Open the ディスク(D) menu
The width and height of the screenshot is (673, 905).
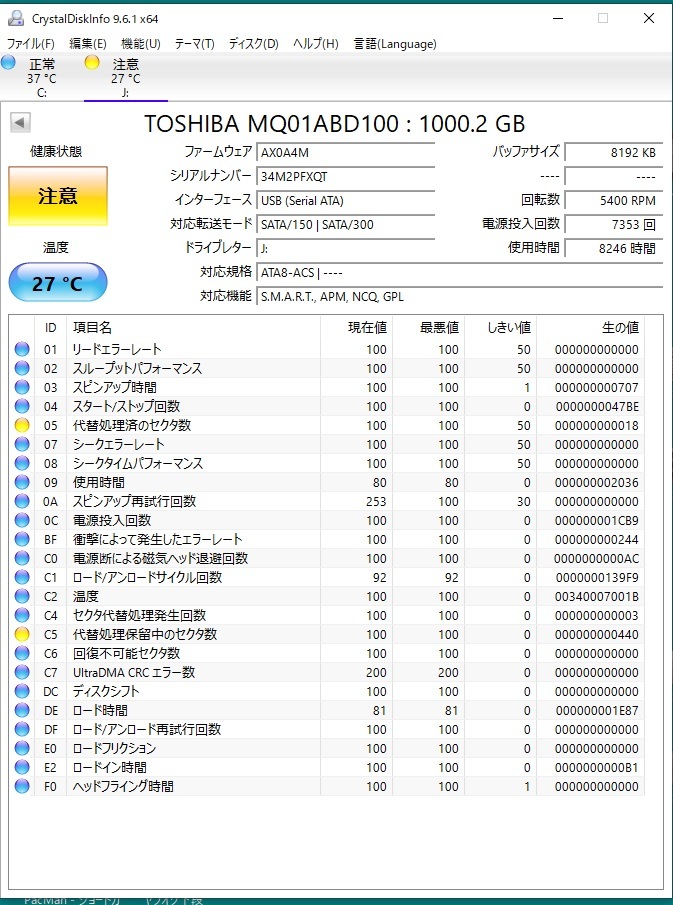click(253, 44)
